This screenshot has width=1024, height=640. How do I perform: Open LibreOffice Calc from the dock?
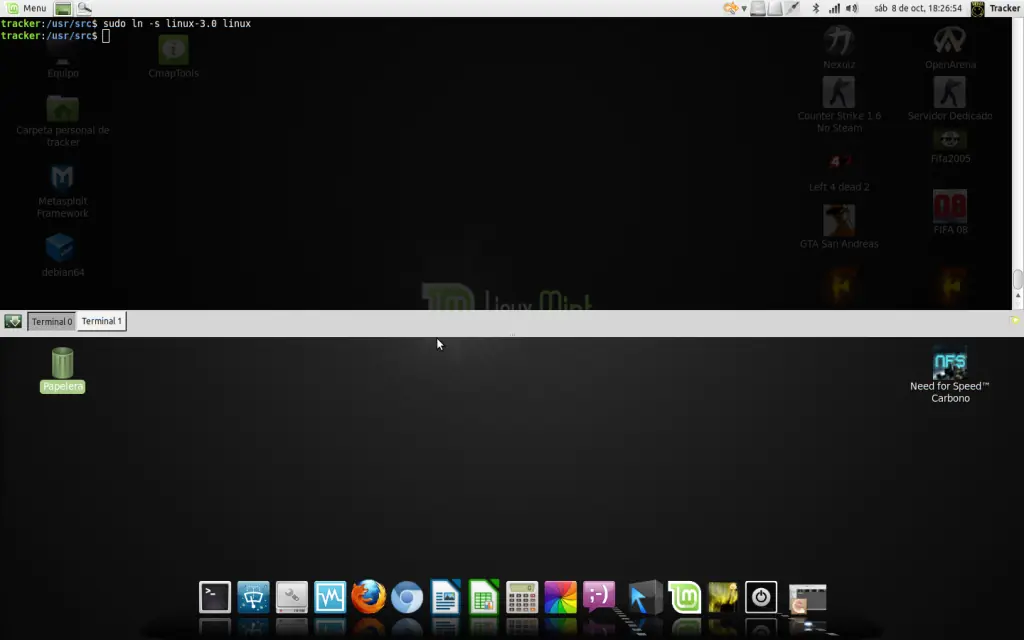pyautogui.click(x=484, y=597)
